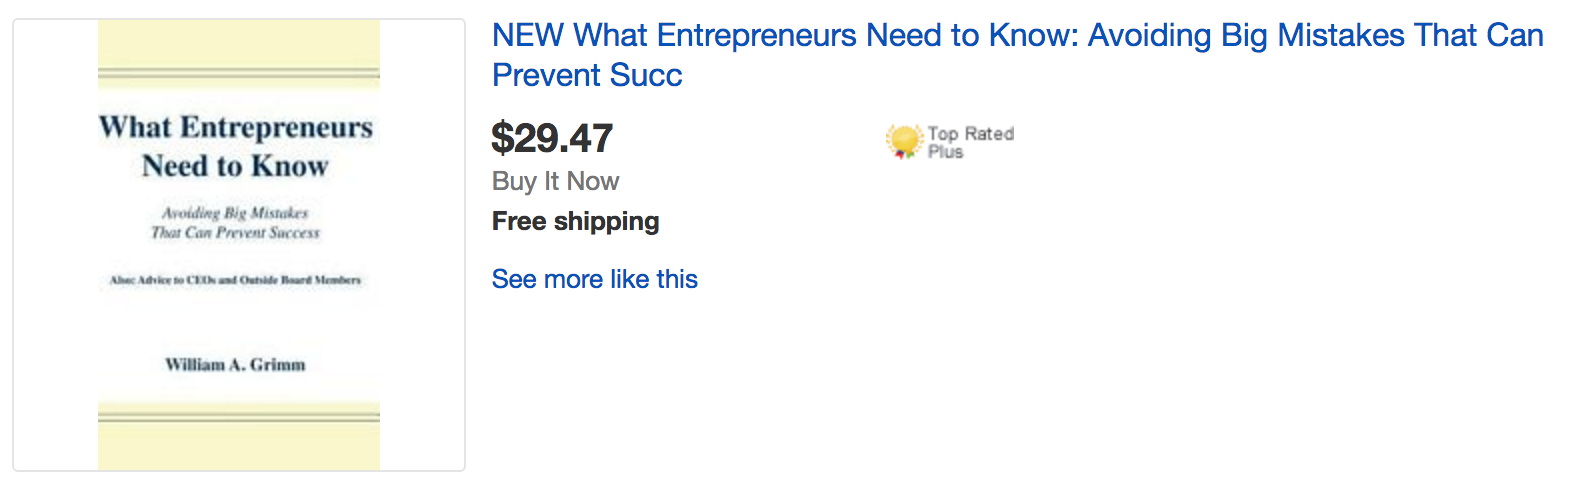Click 'Avoiding Big Mistakes That Can' in the title
The image size is (1584, 486).
[1315, 36]
